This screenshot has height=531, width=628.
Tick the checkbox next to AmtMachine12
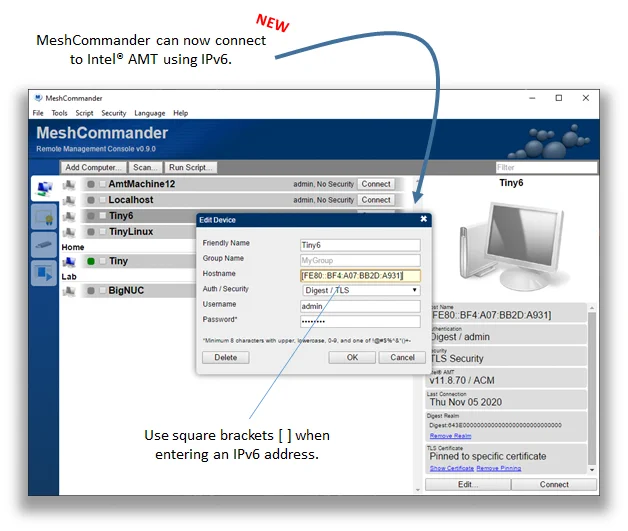pos(103,184)
